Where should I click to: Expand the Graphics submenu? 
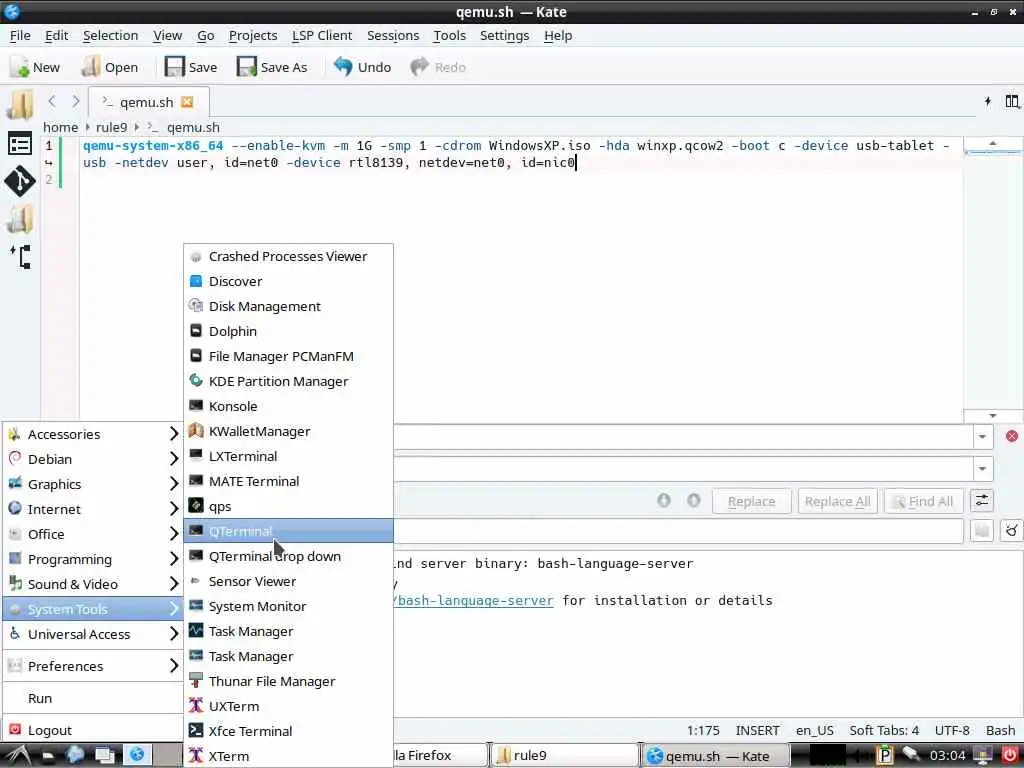pos(93,484)
